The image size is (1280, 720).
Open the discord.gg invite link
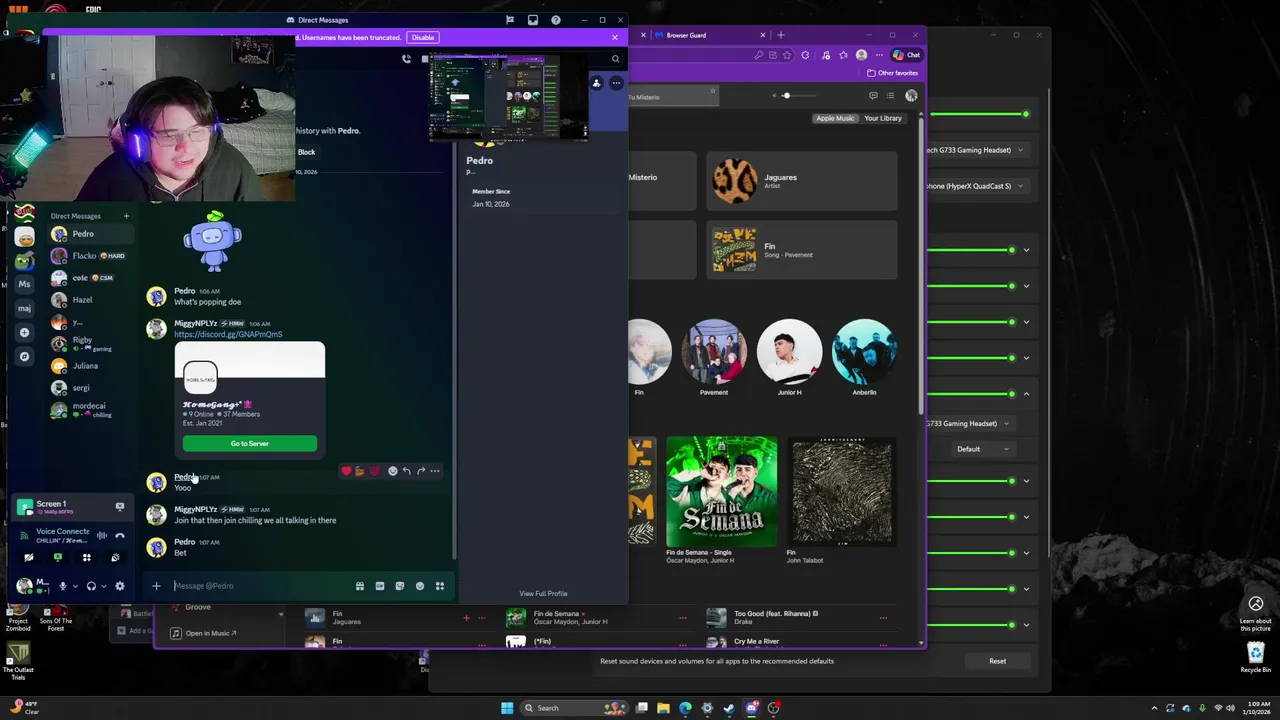coord(228,334)
